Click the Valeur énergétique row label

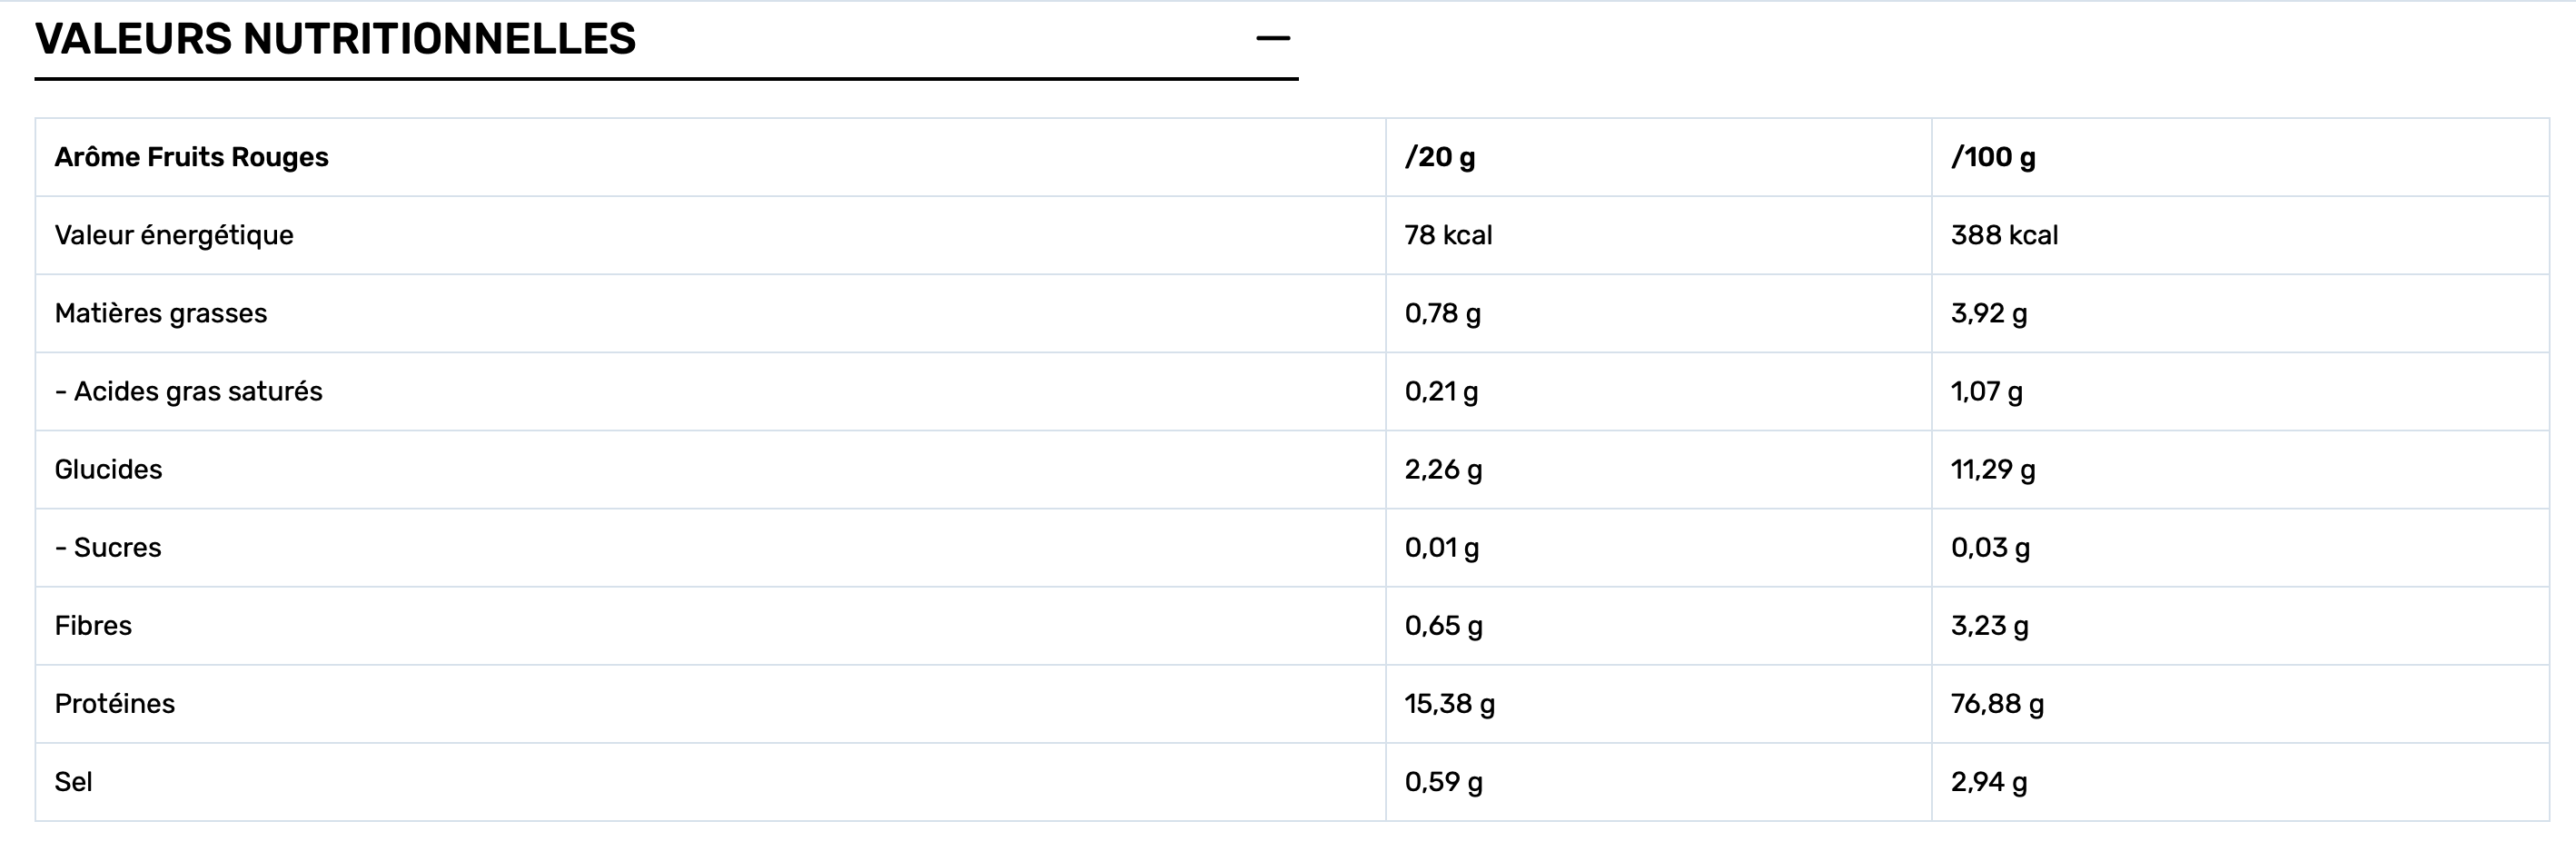[x=174, y=235]
